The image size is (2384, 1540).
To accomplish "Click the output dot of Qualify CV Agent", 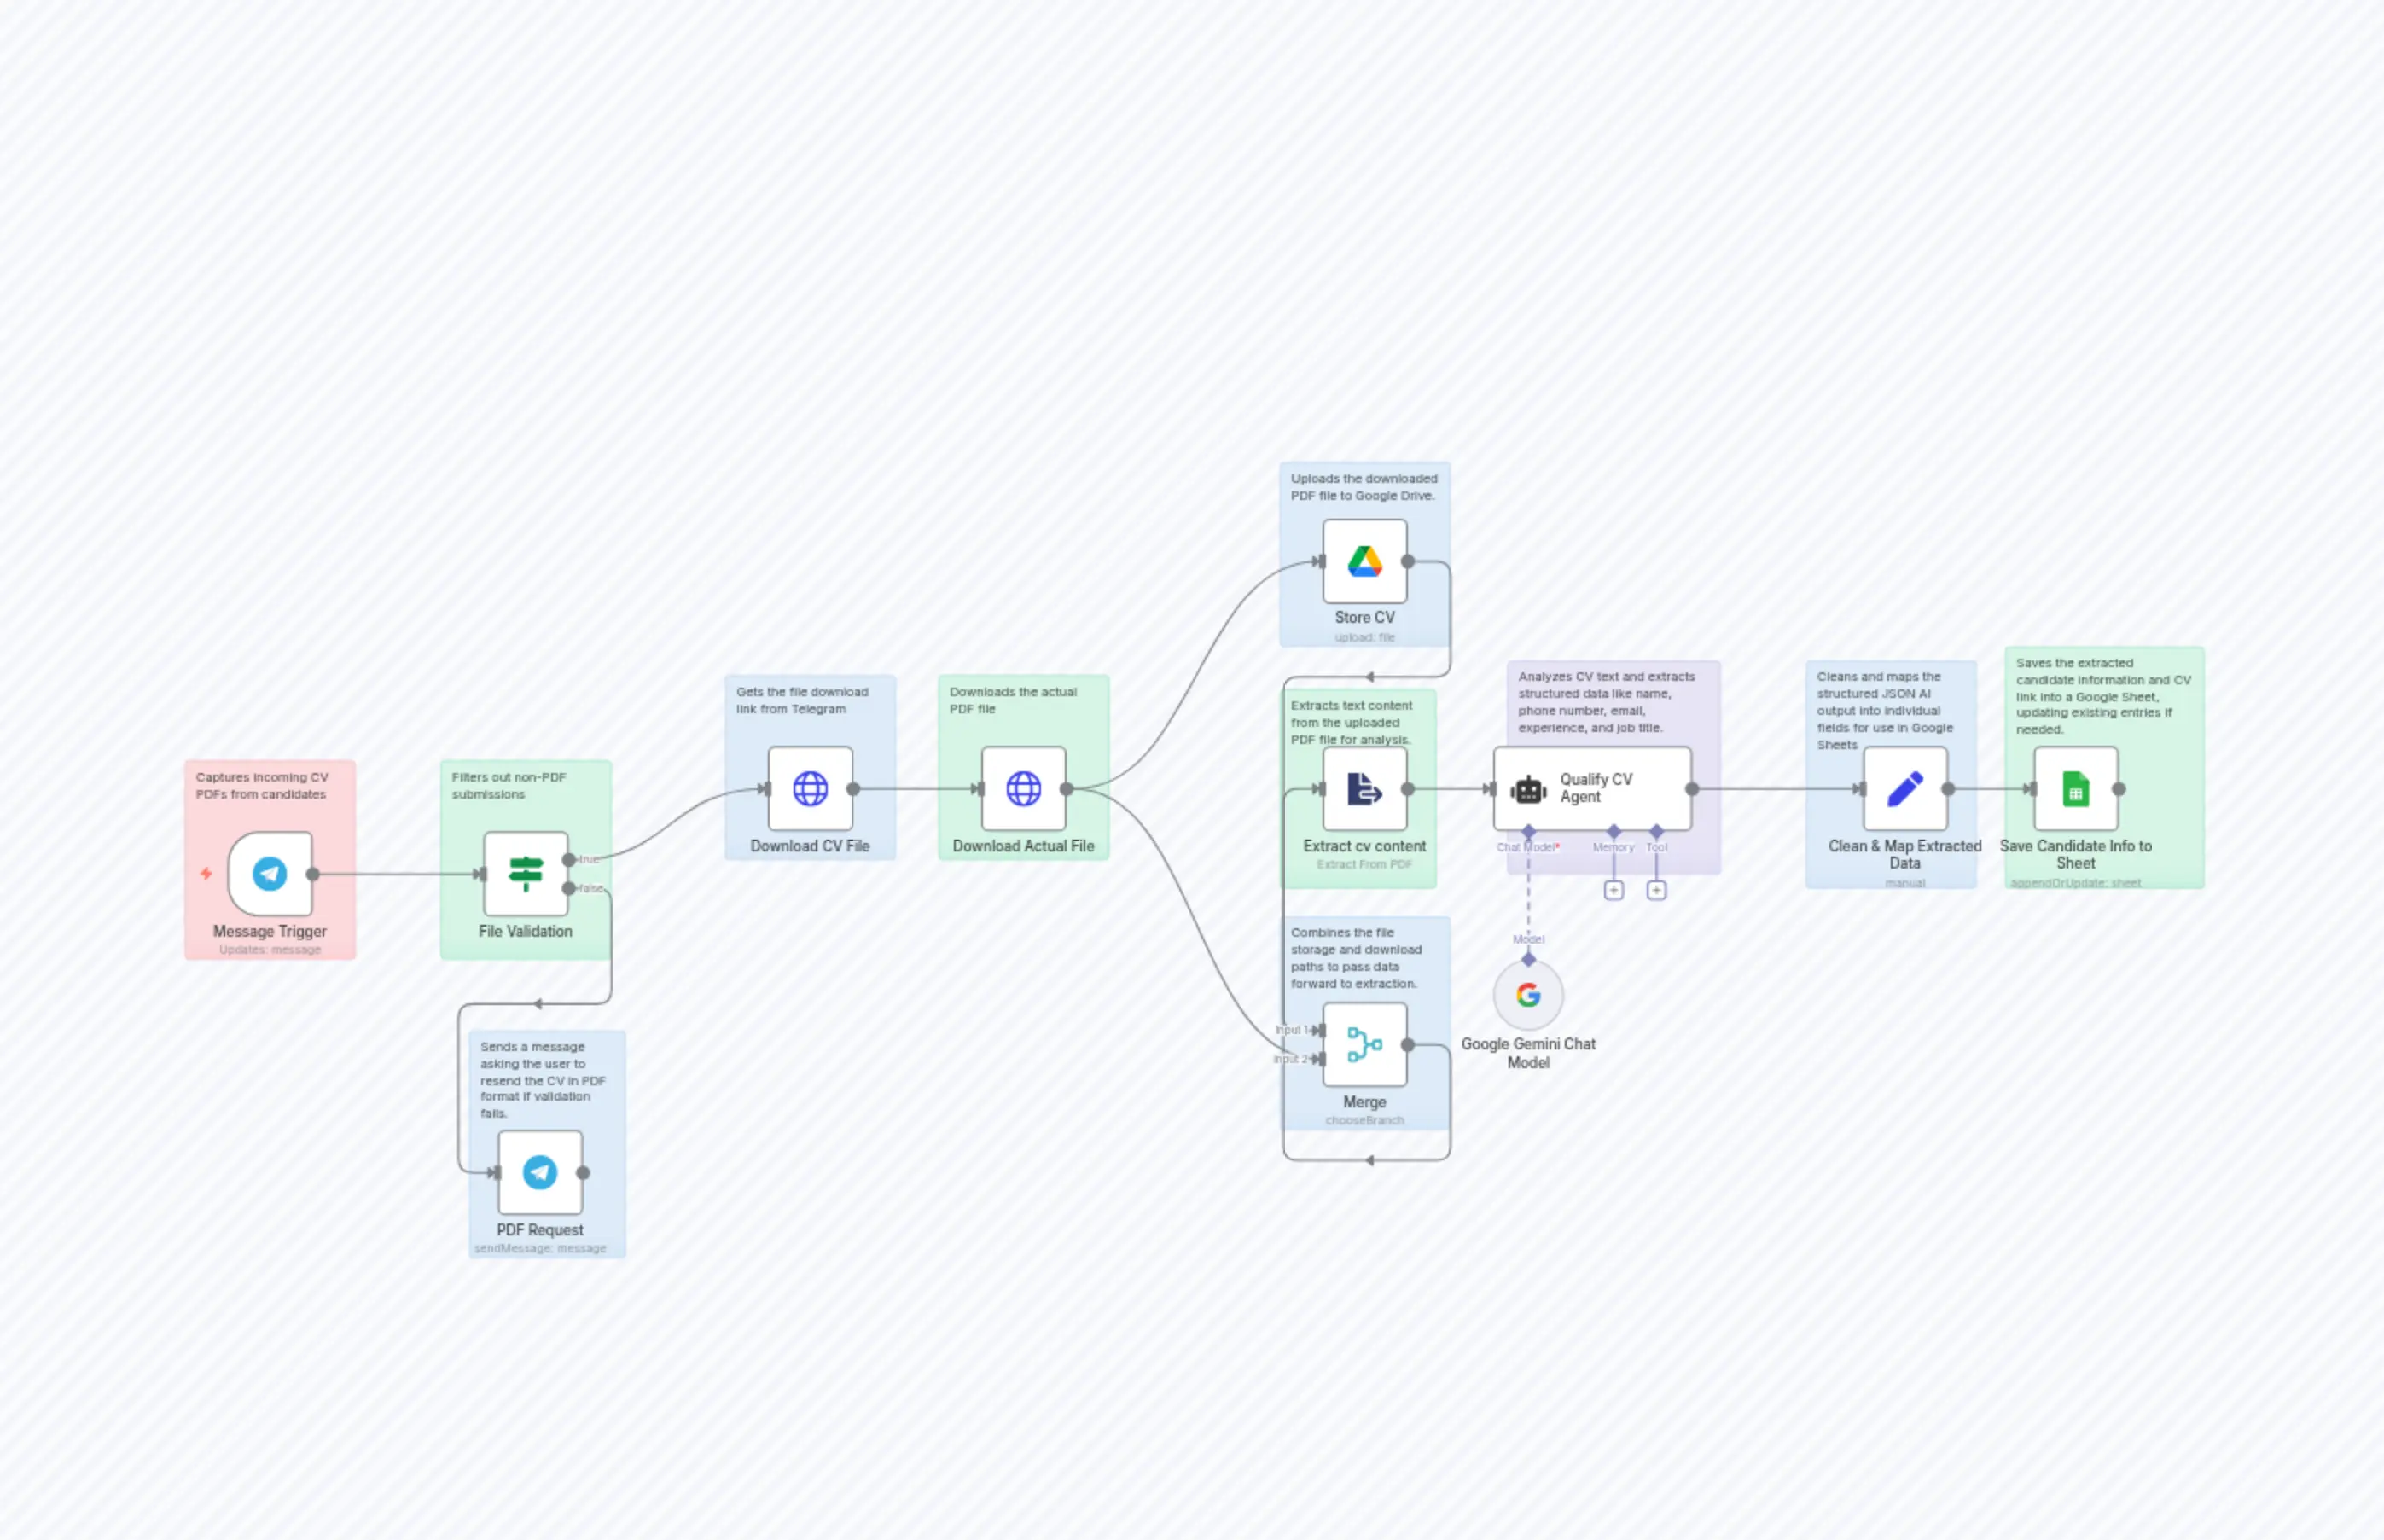I will pos(1693,789).
